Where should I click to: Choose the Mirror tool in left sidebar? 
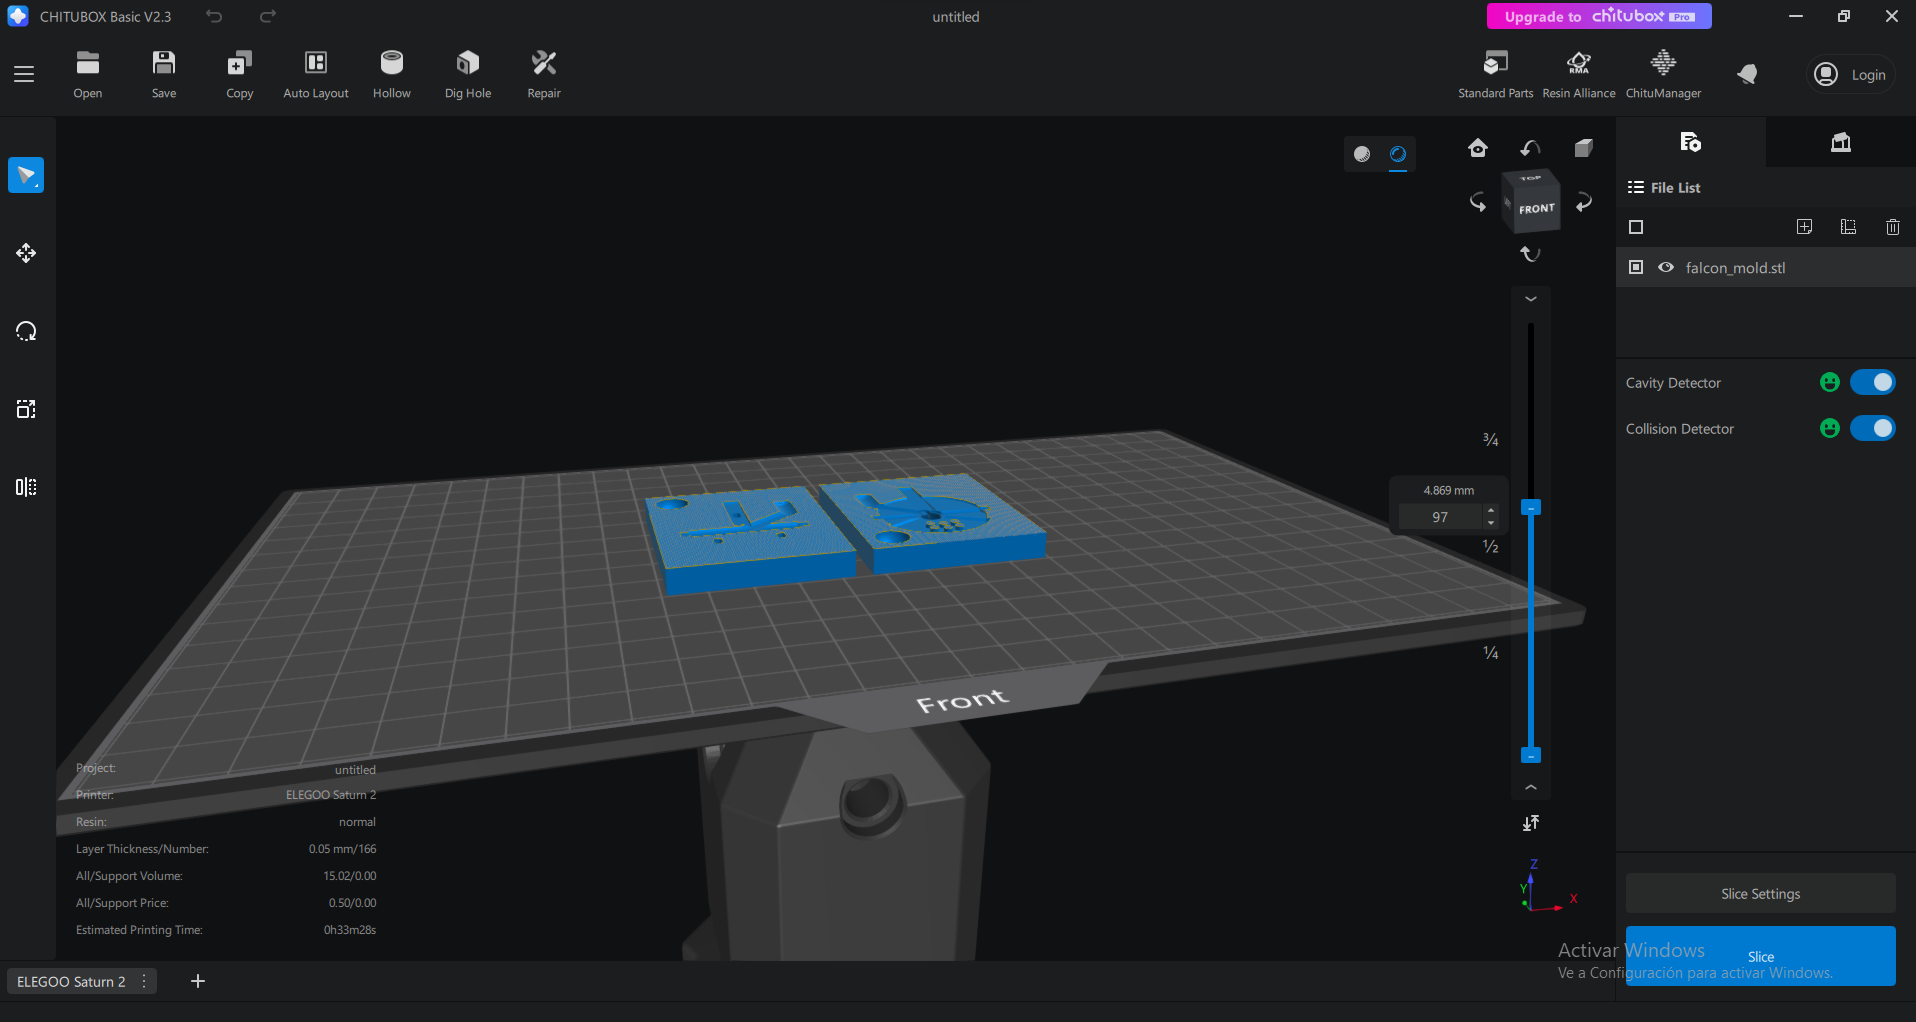pyautogui.click(x=26, y=487)
